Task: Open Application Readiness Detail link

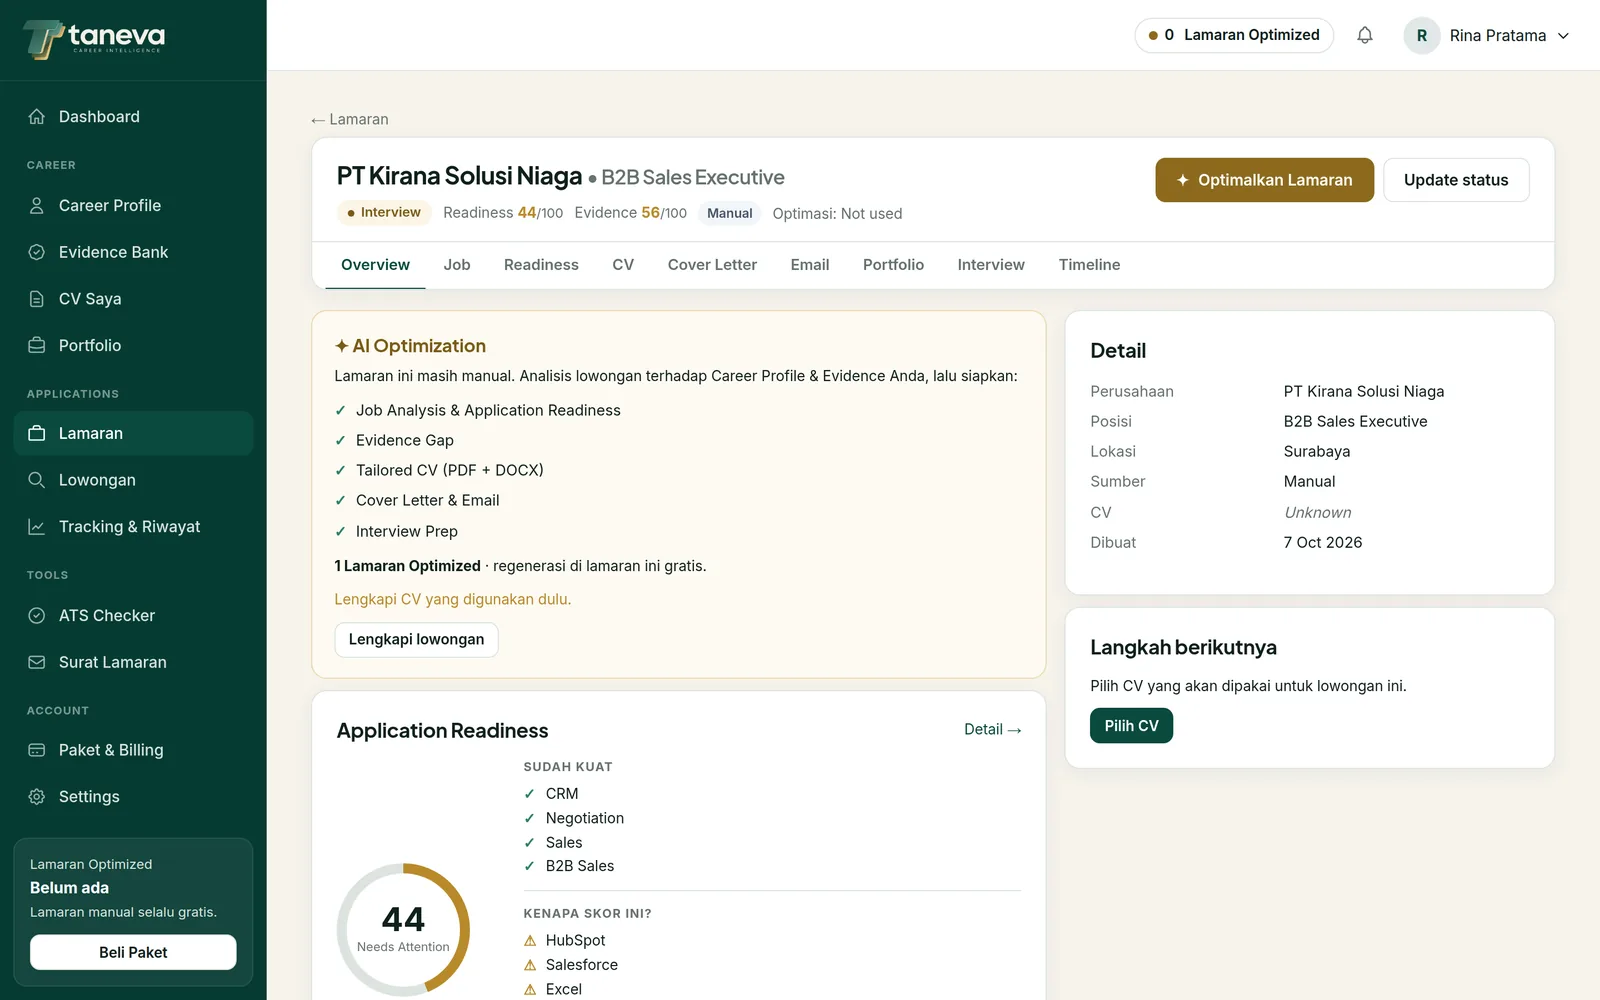Action: coord(992,730)
